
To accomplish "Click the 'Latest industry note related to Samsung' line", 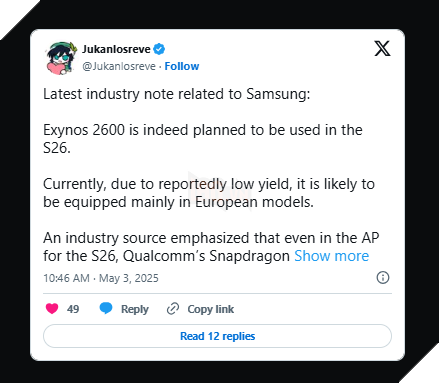I will point(177,94).
